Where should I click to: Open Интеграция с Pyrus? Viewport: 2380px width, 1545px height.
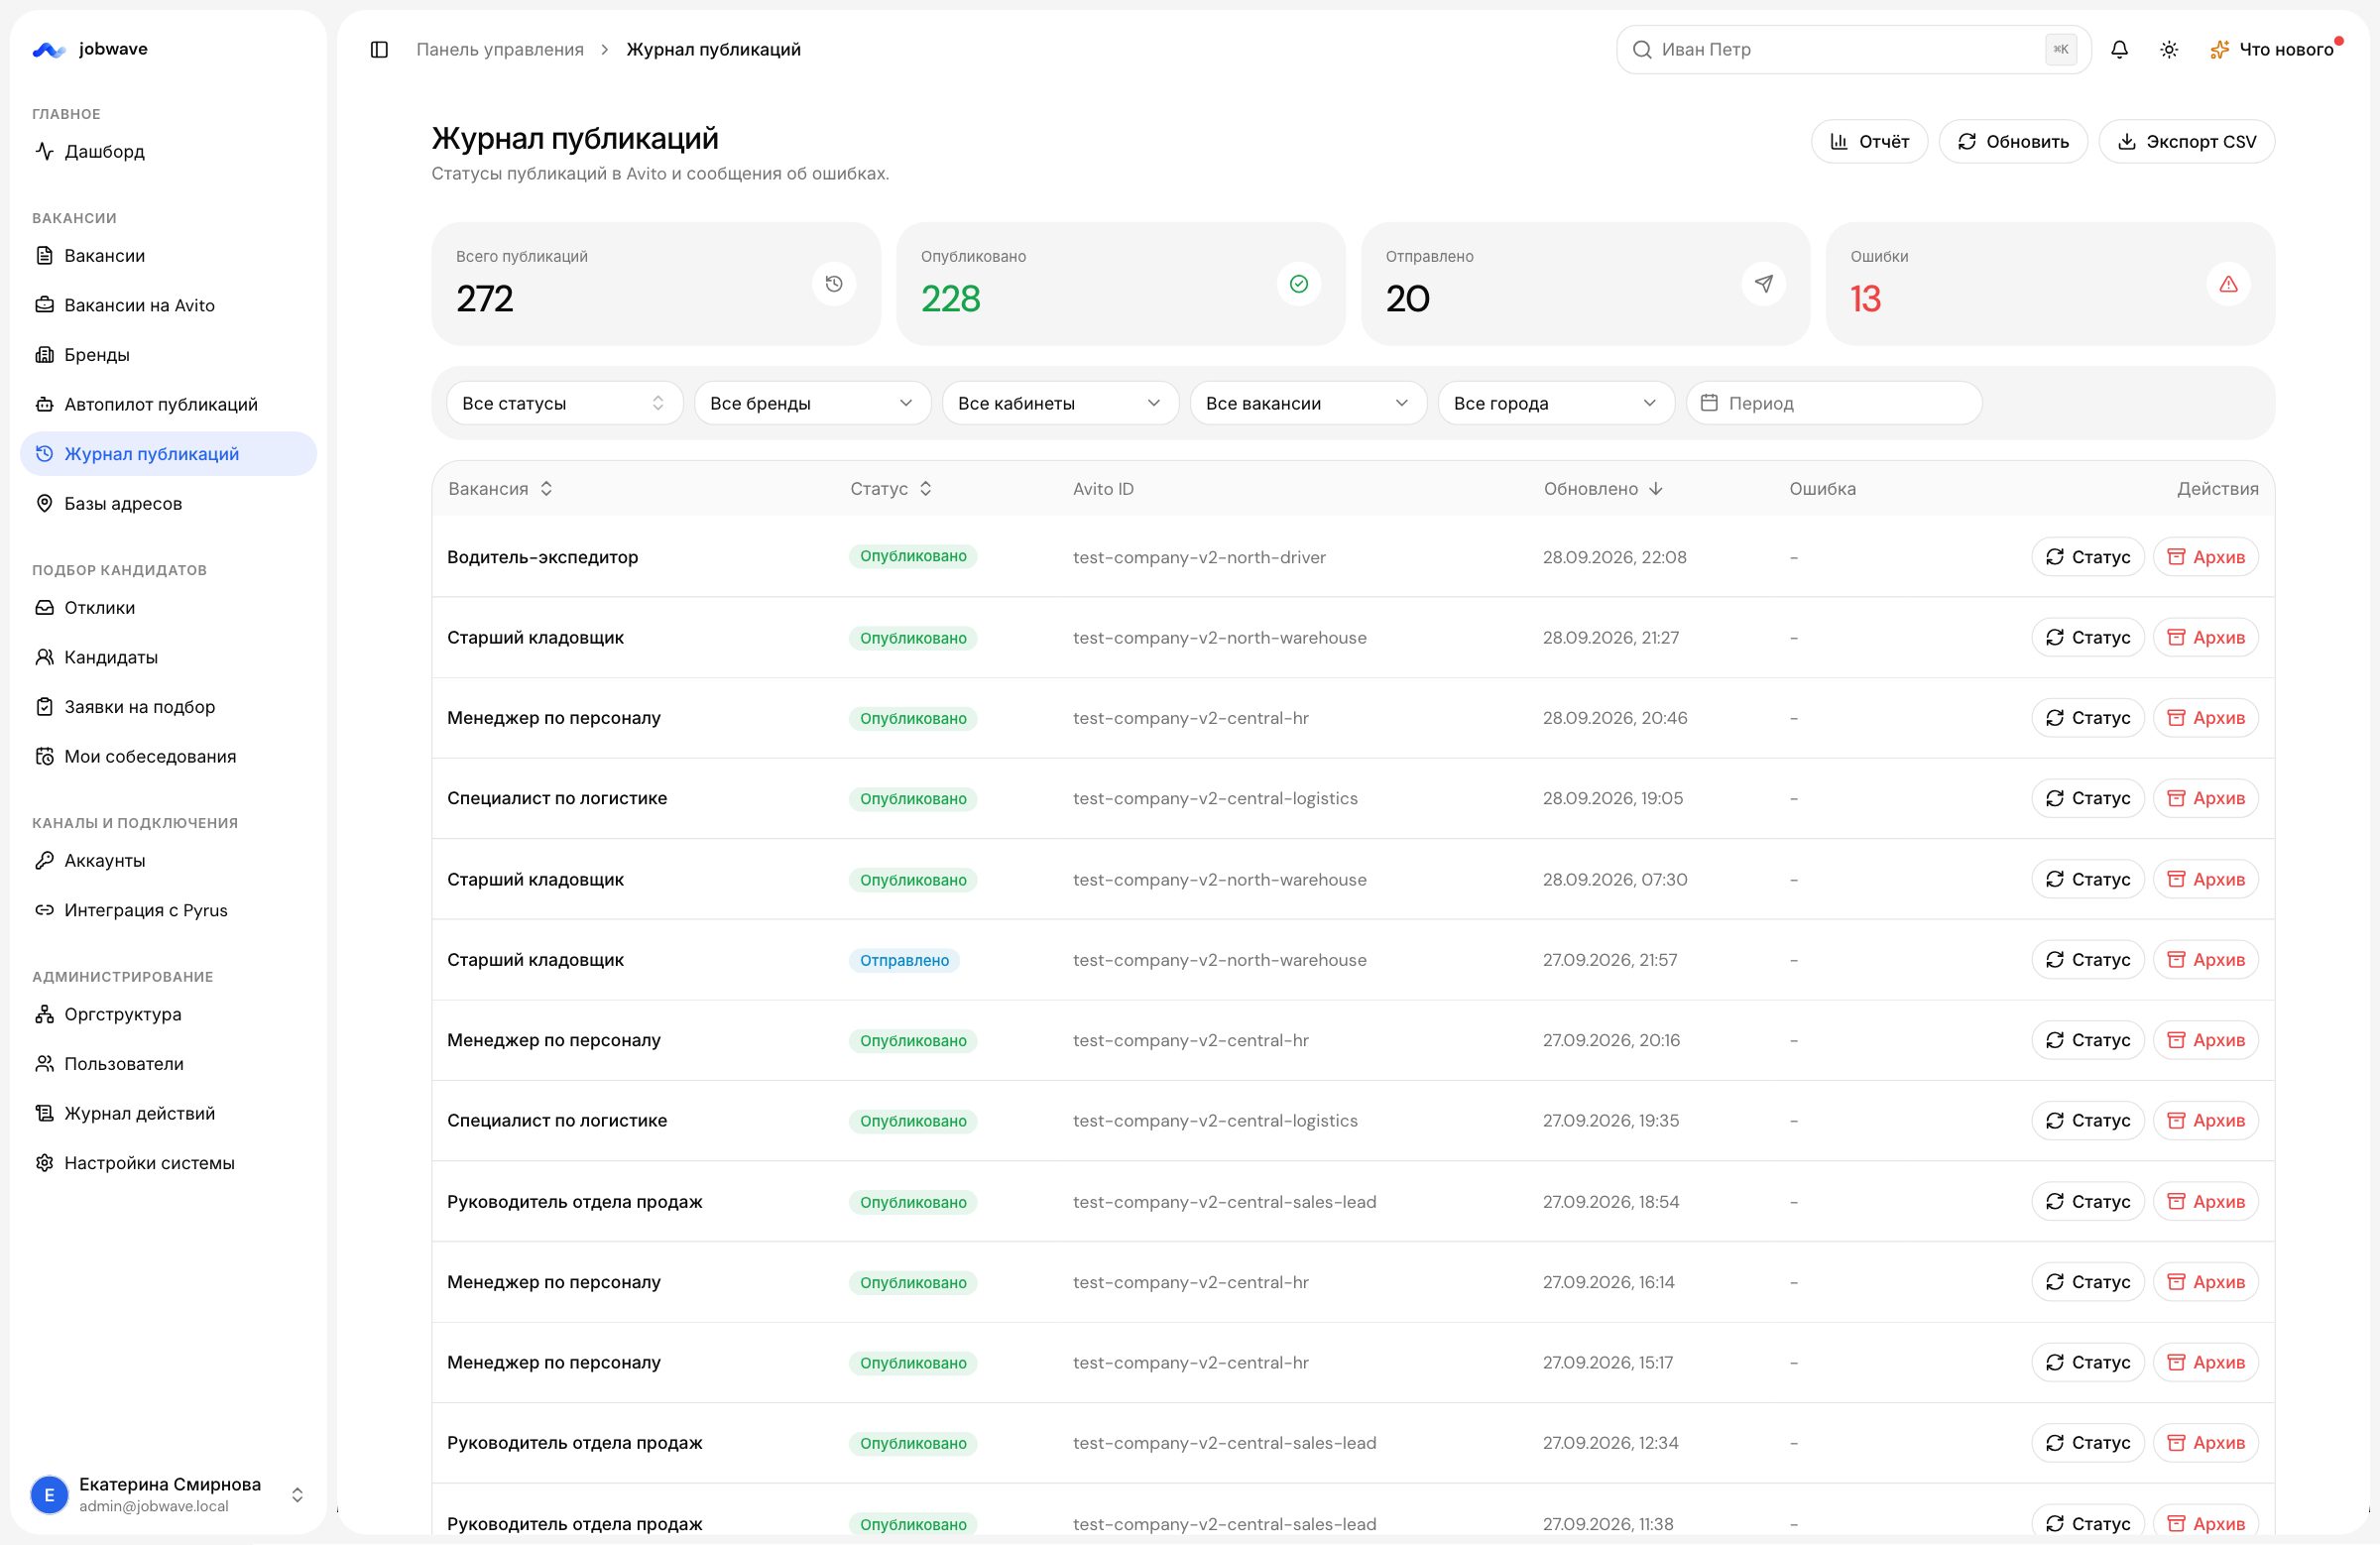click(x=168, y=910)
